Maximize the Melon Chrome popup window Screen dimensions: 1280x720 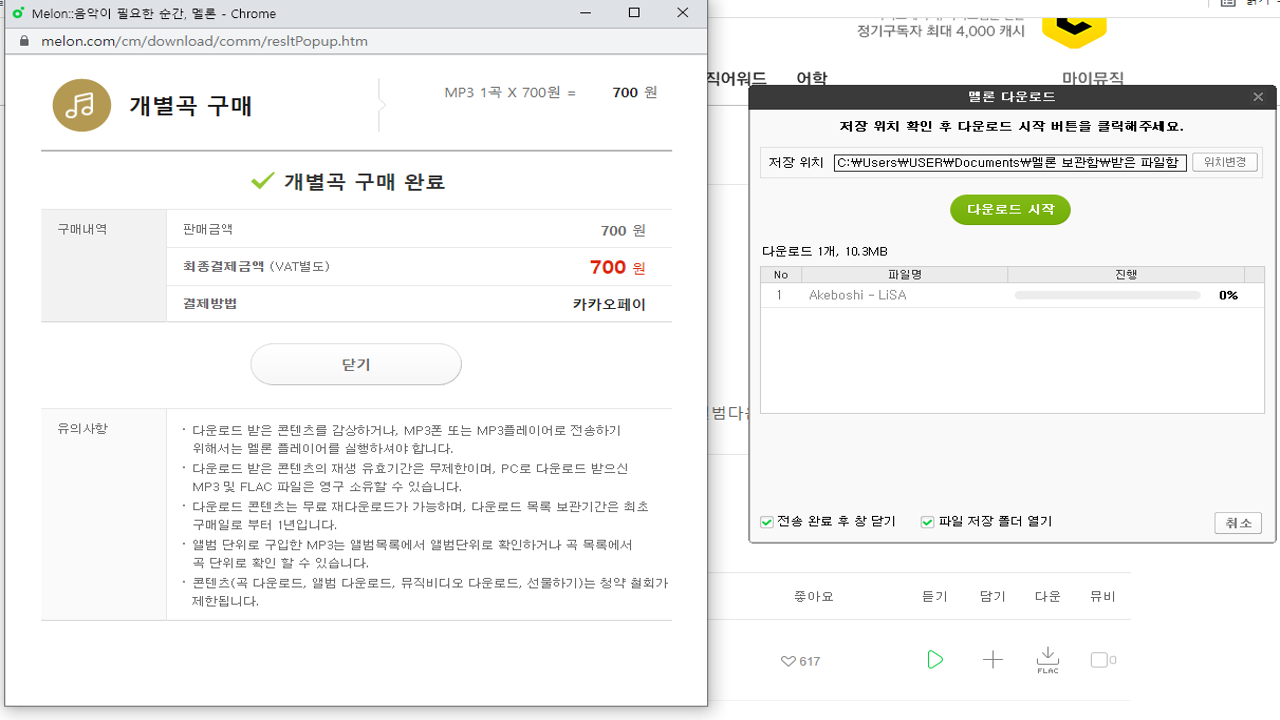634,13
